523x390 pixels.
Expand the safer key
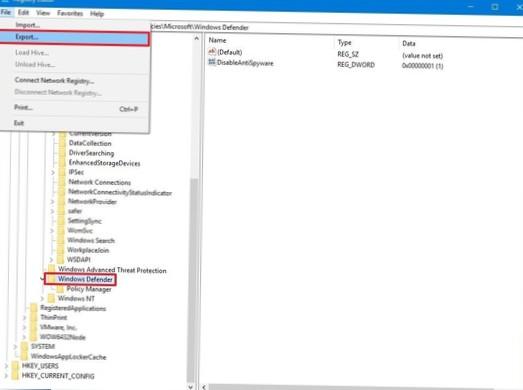click(52, 212)
